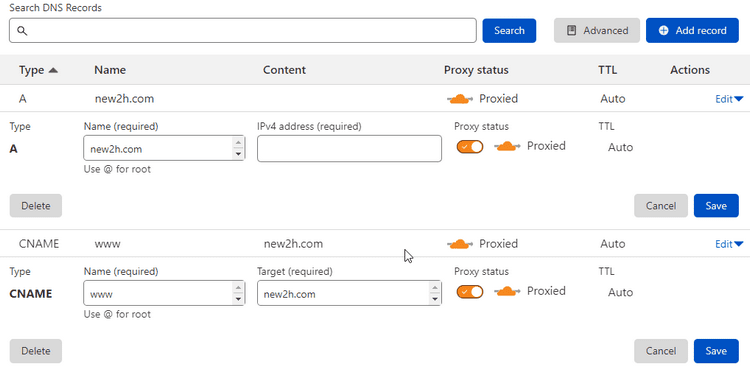This screenshot has height=370, width=750.
Task: Click the Type column header
Action: click(x=32, y=70)
